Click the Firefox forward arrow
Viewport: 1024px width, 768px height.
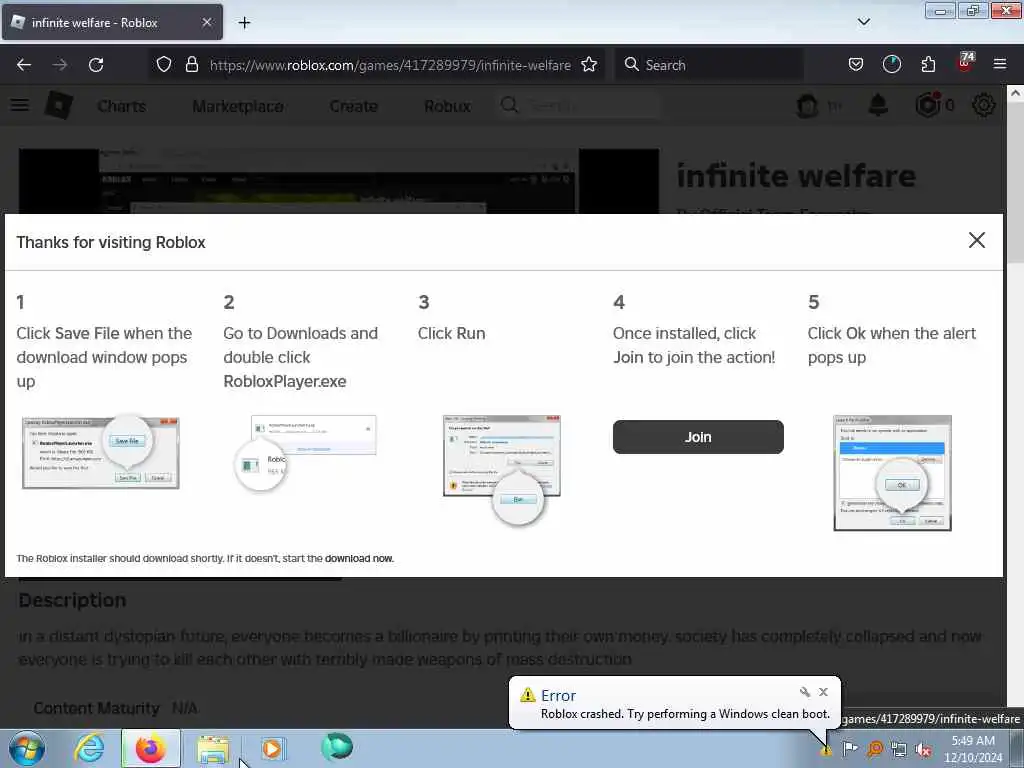[59, 65]
